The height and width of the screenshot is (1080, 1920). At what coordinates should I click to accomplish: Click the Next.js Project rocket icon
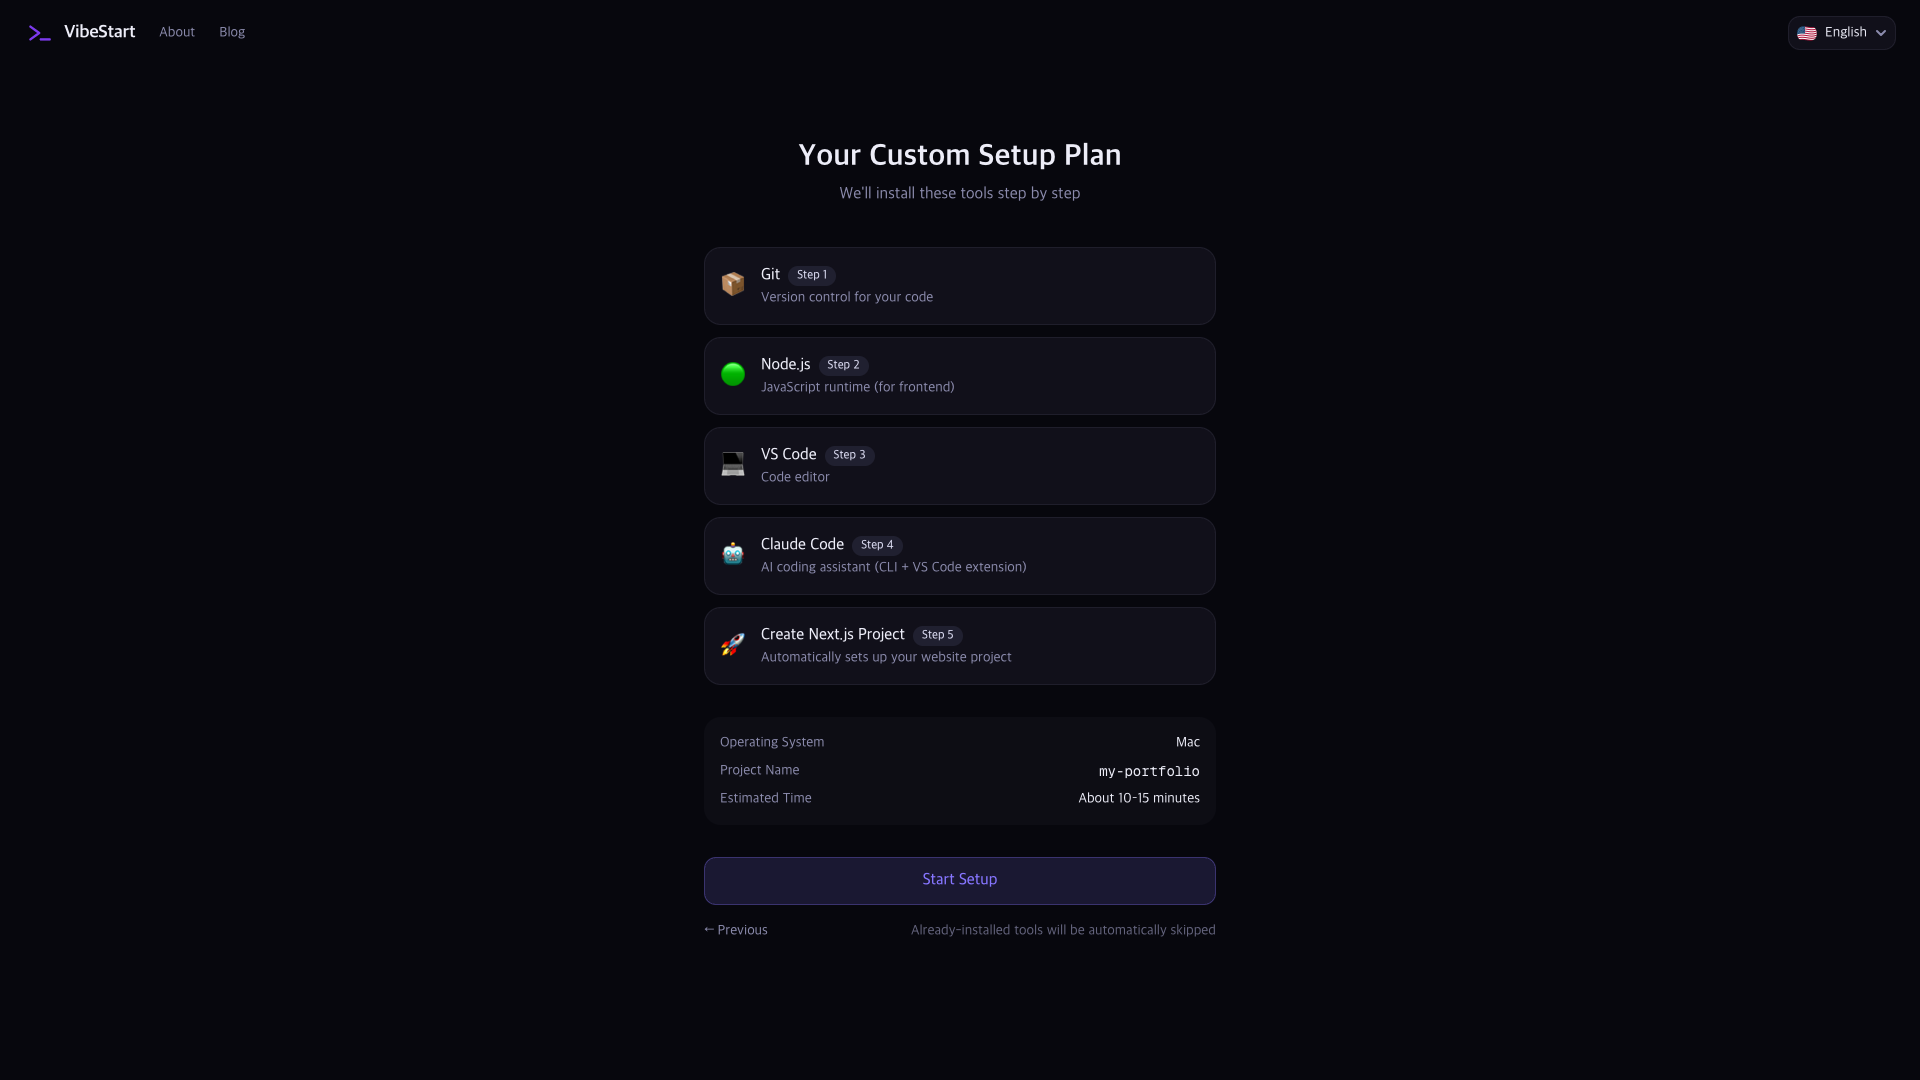[733, 645]
